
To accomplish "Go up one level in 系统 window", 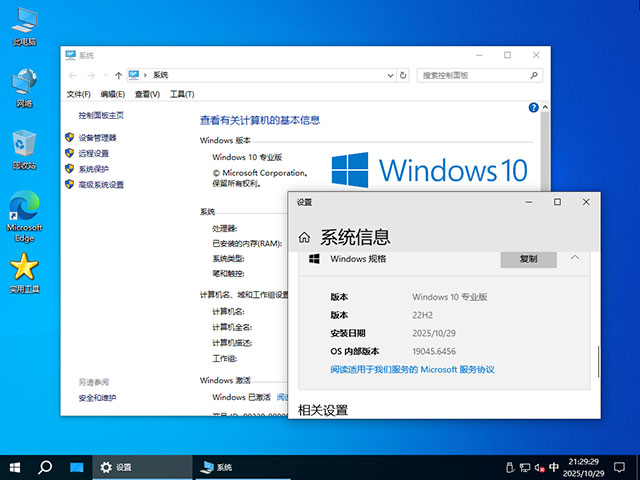I will click(118, 76).
